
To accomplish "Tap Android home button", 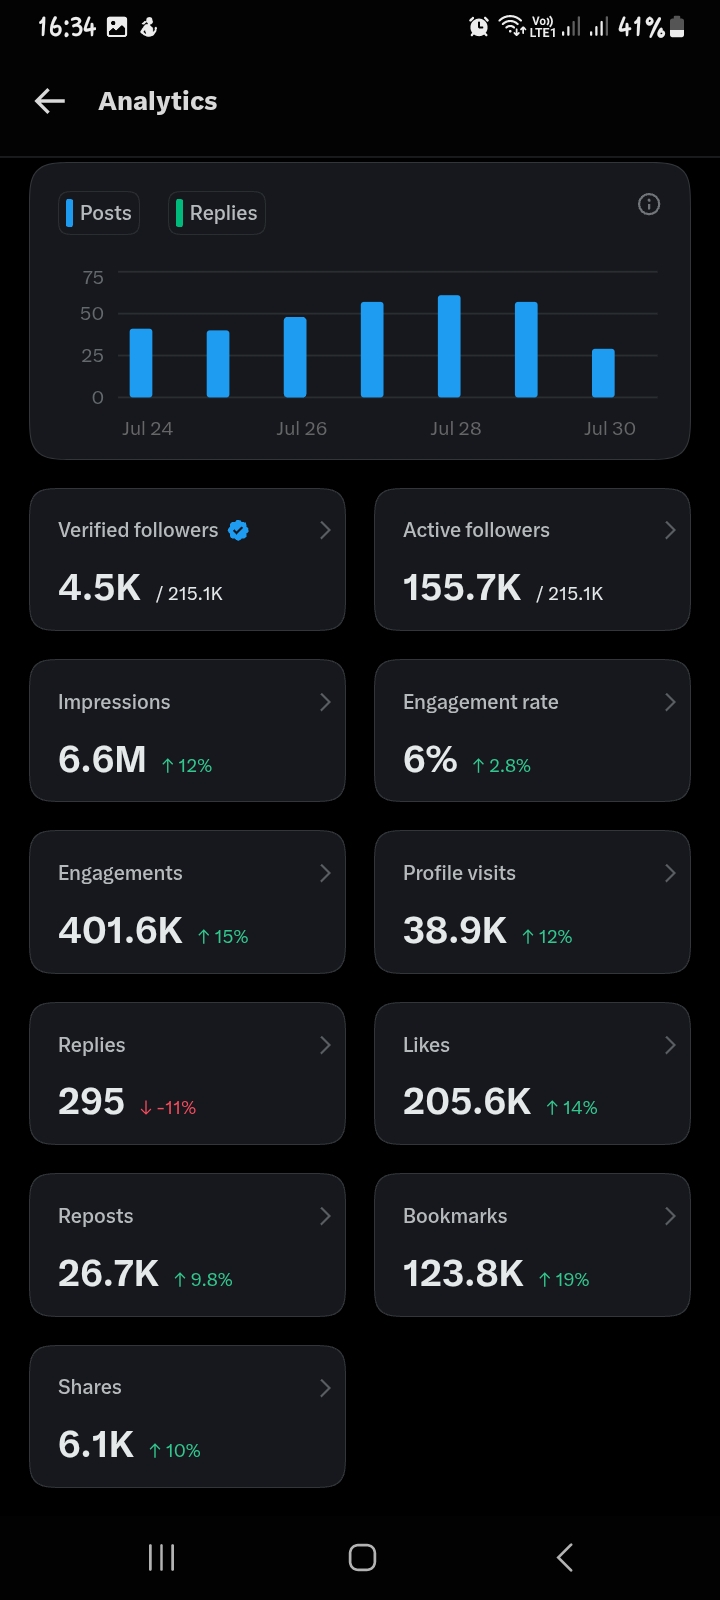I will coord(362,1557).
